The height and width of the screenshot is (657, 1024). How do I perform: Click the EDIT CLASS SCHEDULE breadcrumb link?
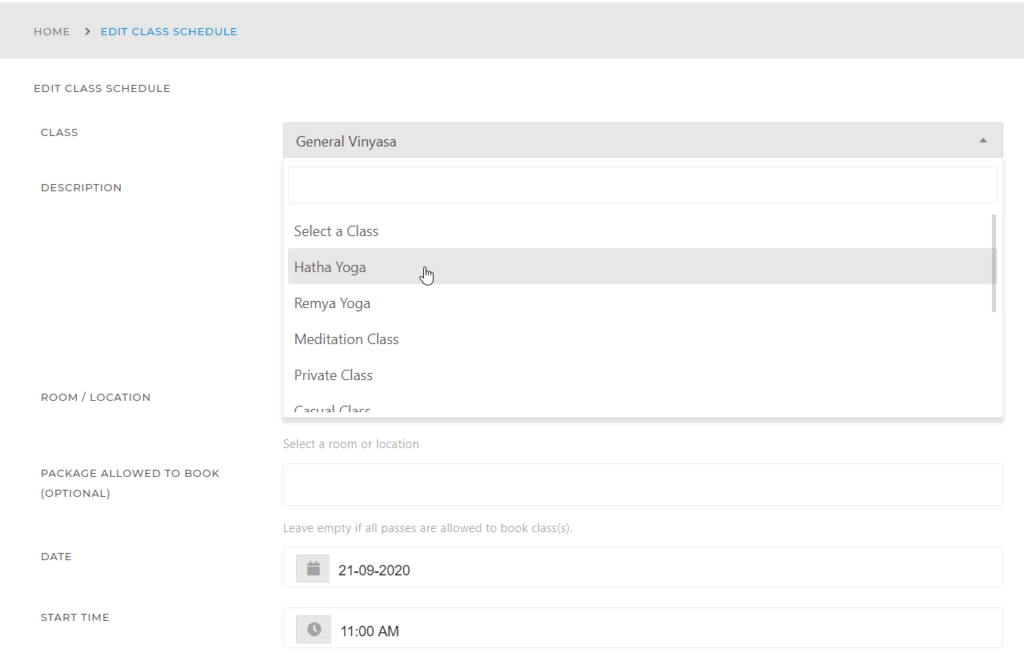click(168, 31)
